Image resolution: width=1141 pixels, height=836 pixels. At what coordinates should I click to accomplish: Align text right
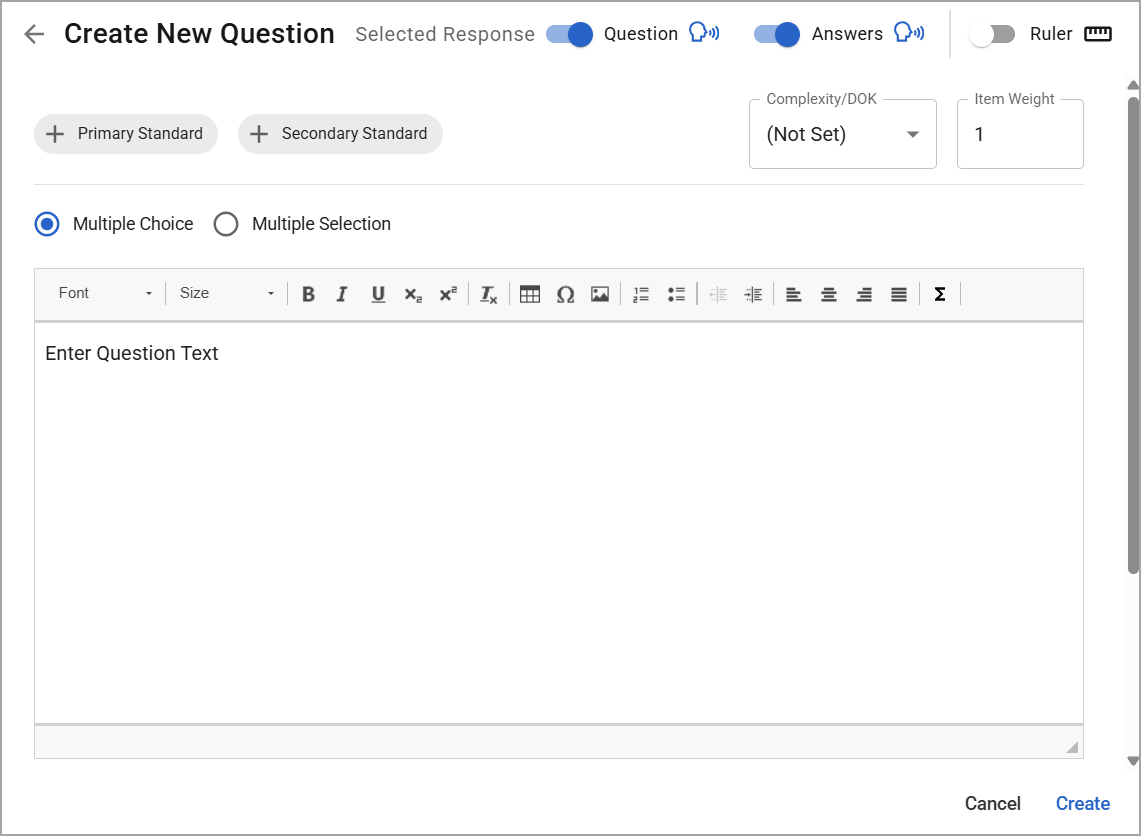[x=864, y=294]
